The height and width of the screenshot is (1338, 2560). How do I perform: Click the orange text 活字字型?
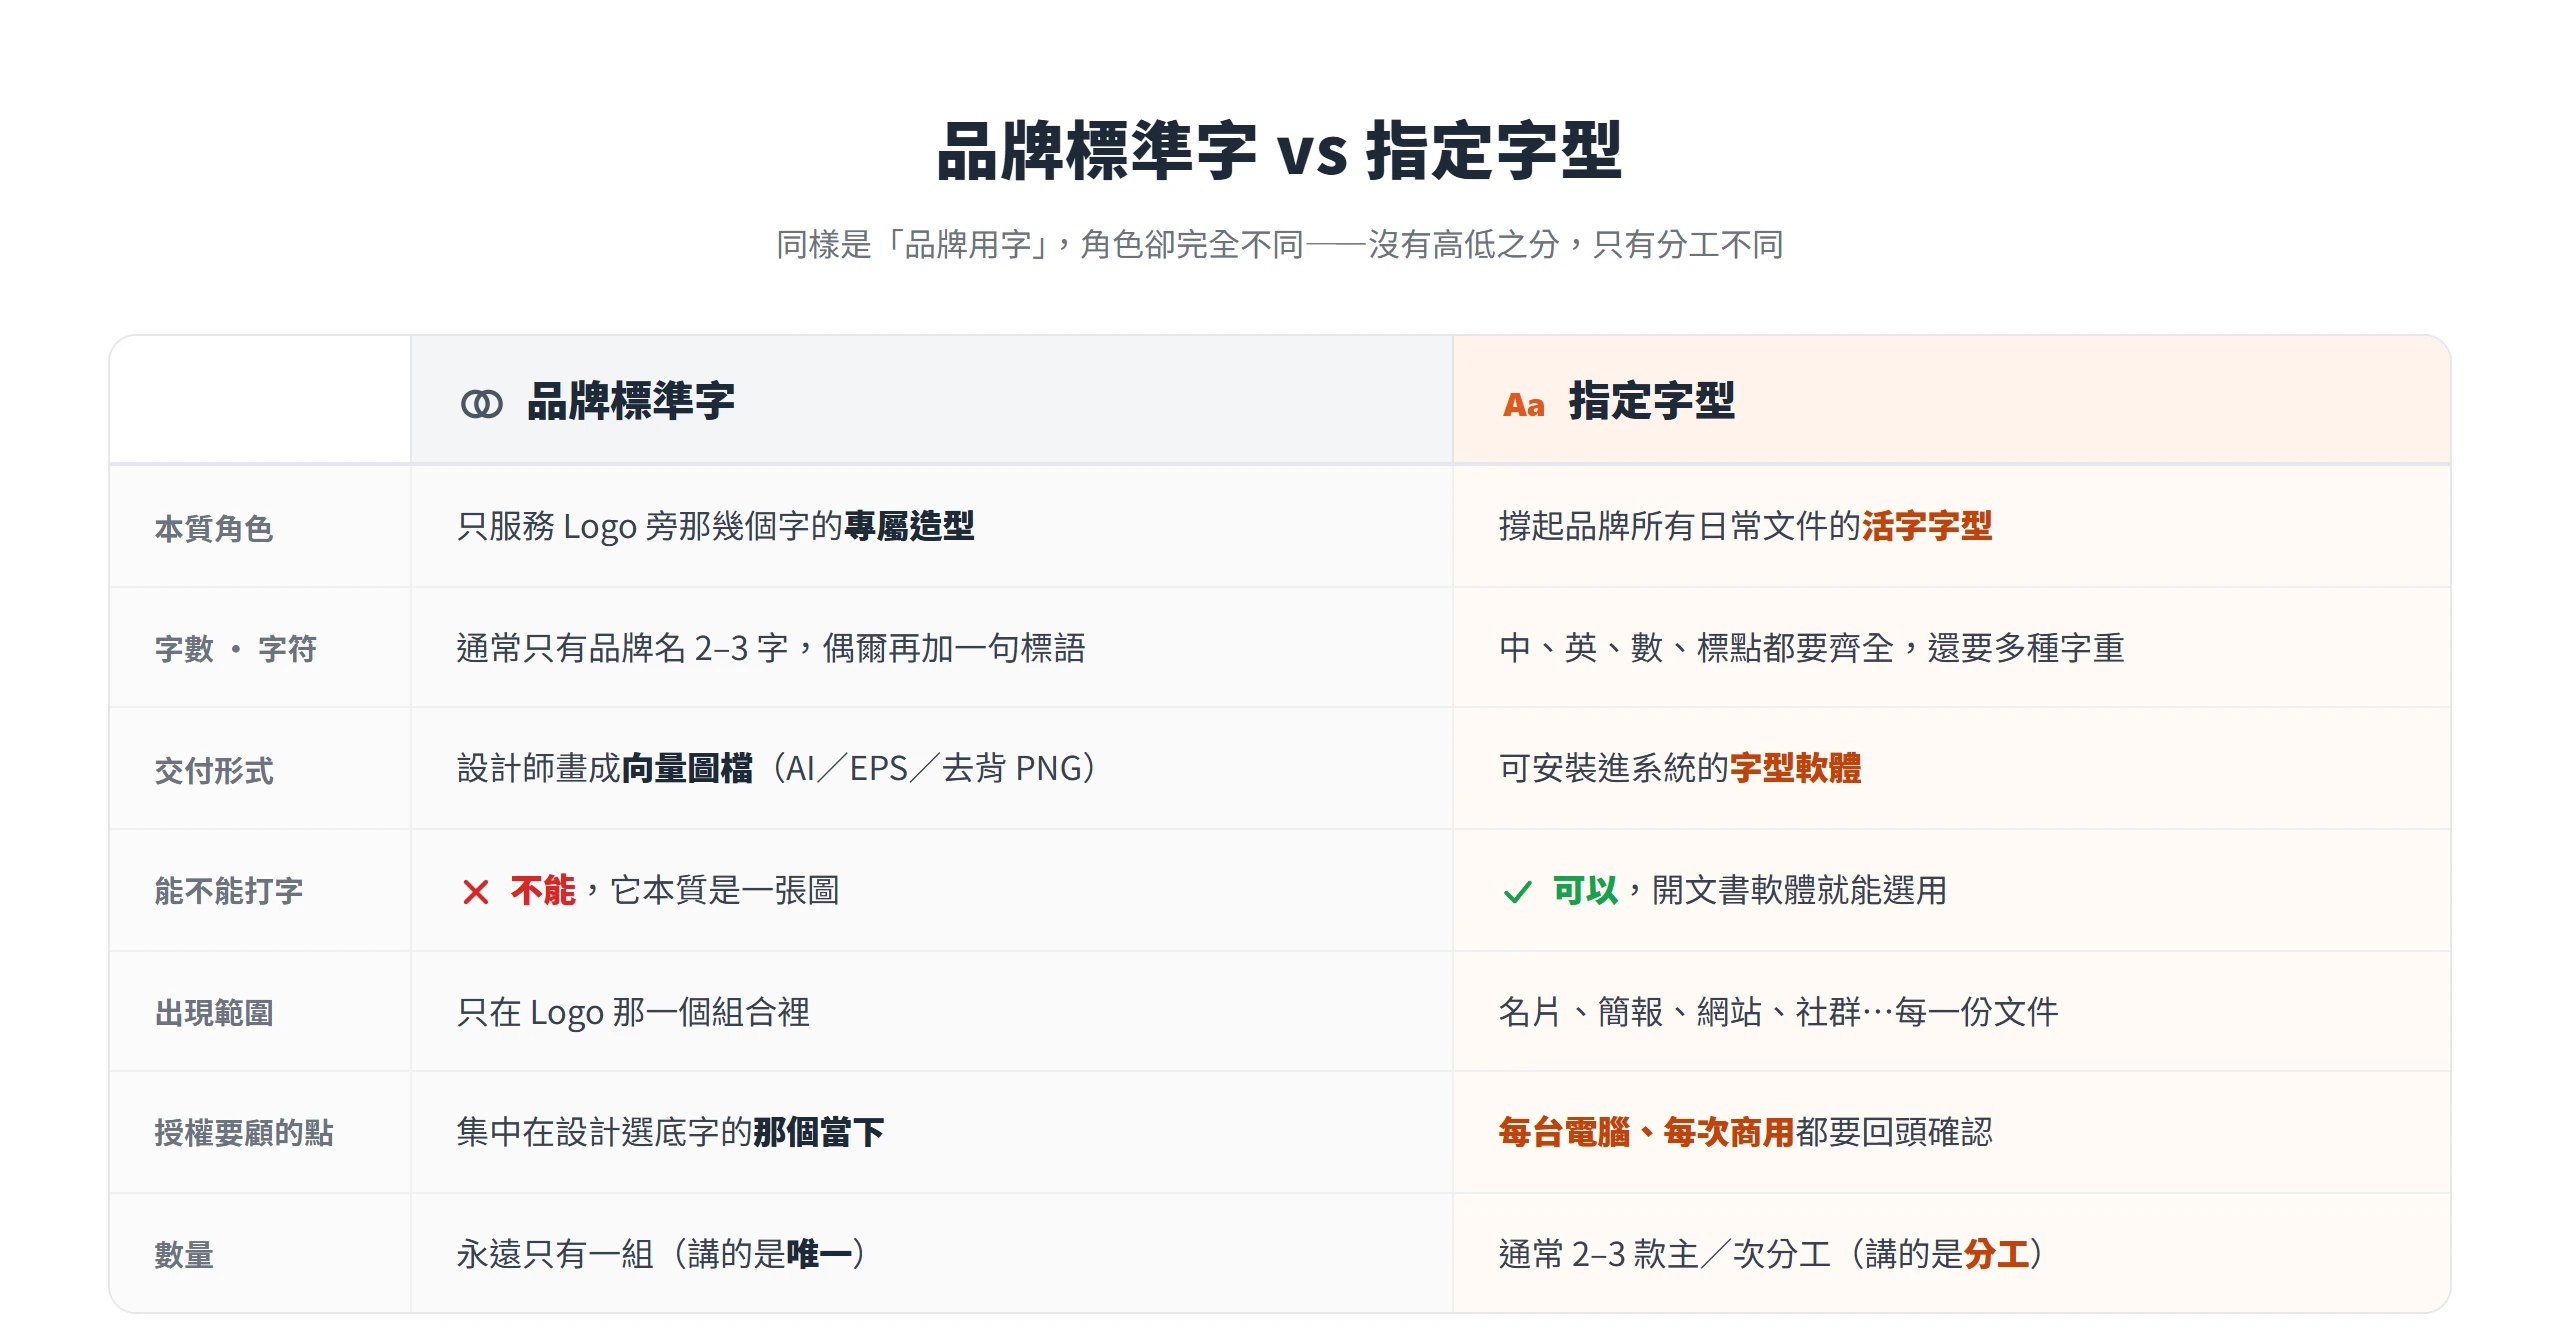1927,526
